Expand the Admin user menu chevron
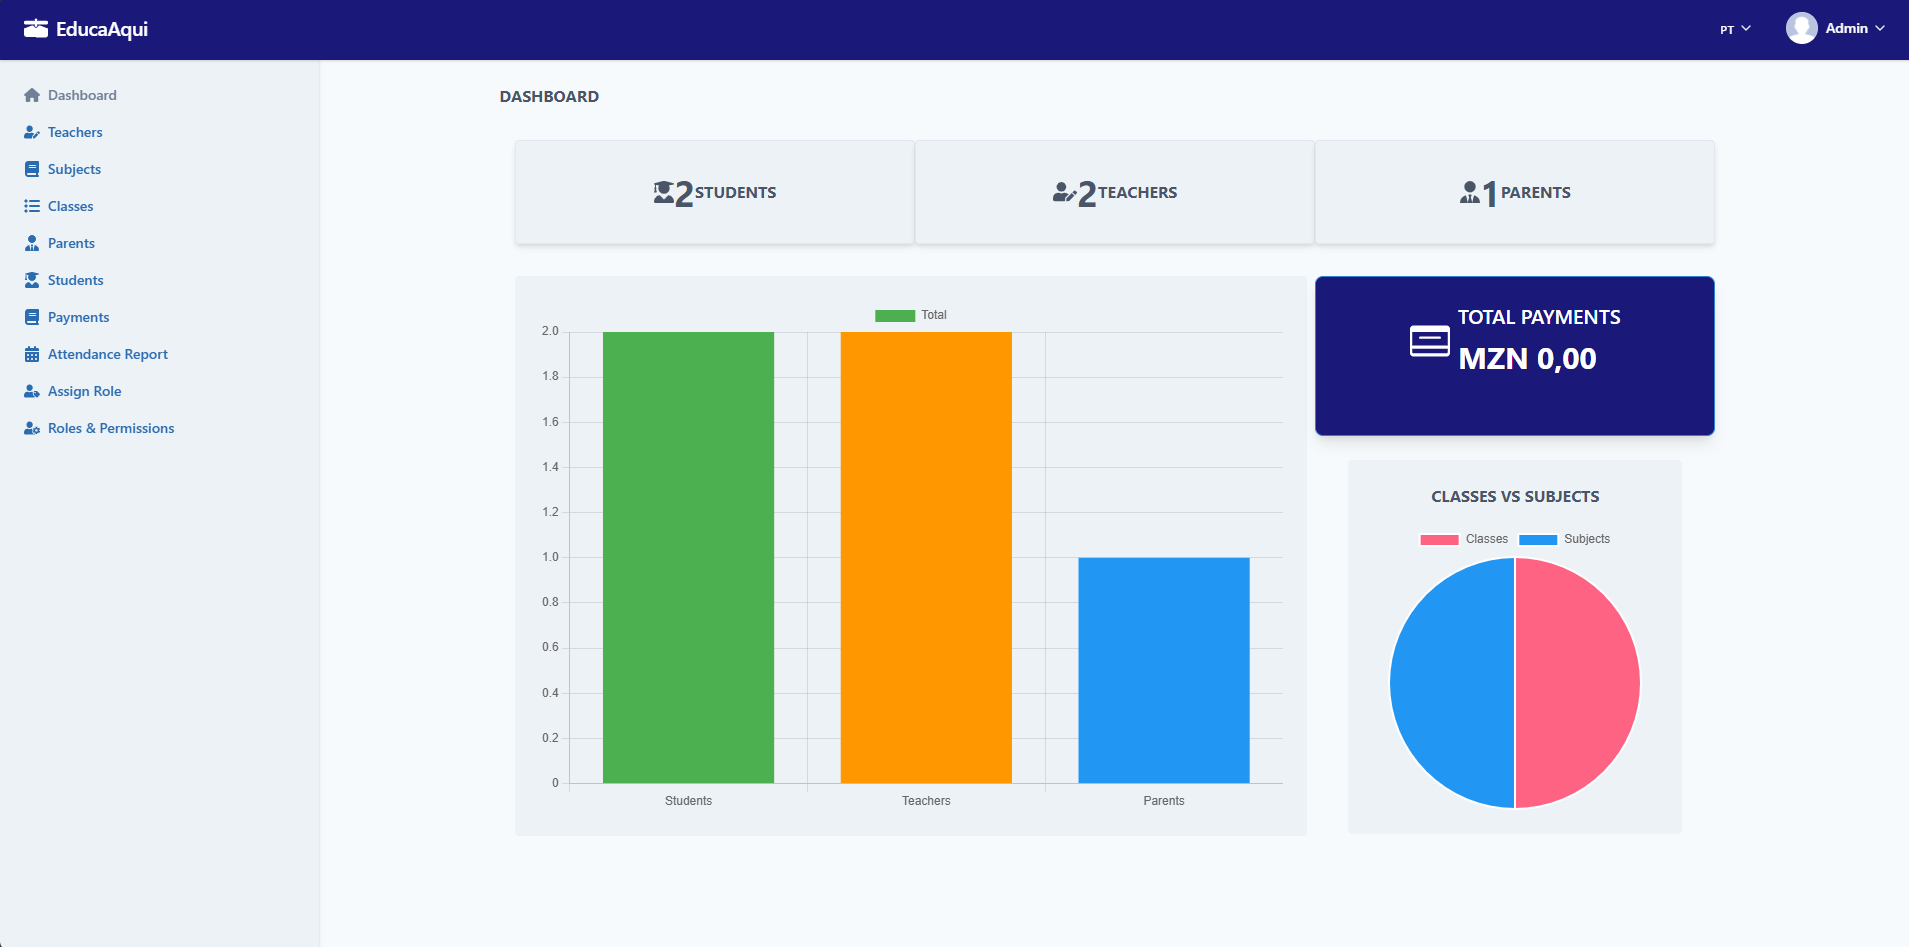This screenshot has width=1909, height=947. pyautogui.click(x=1880, y=28)
